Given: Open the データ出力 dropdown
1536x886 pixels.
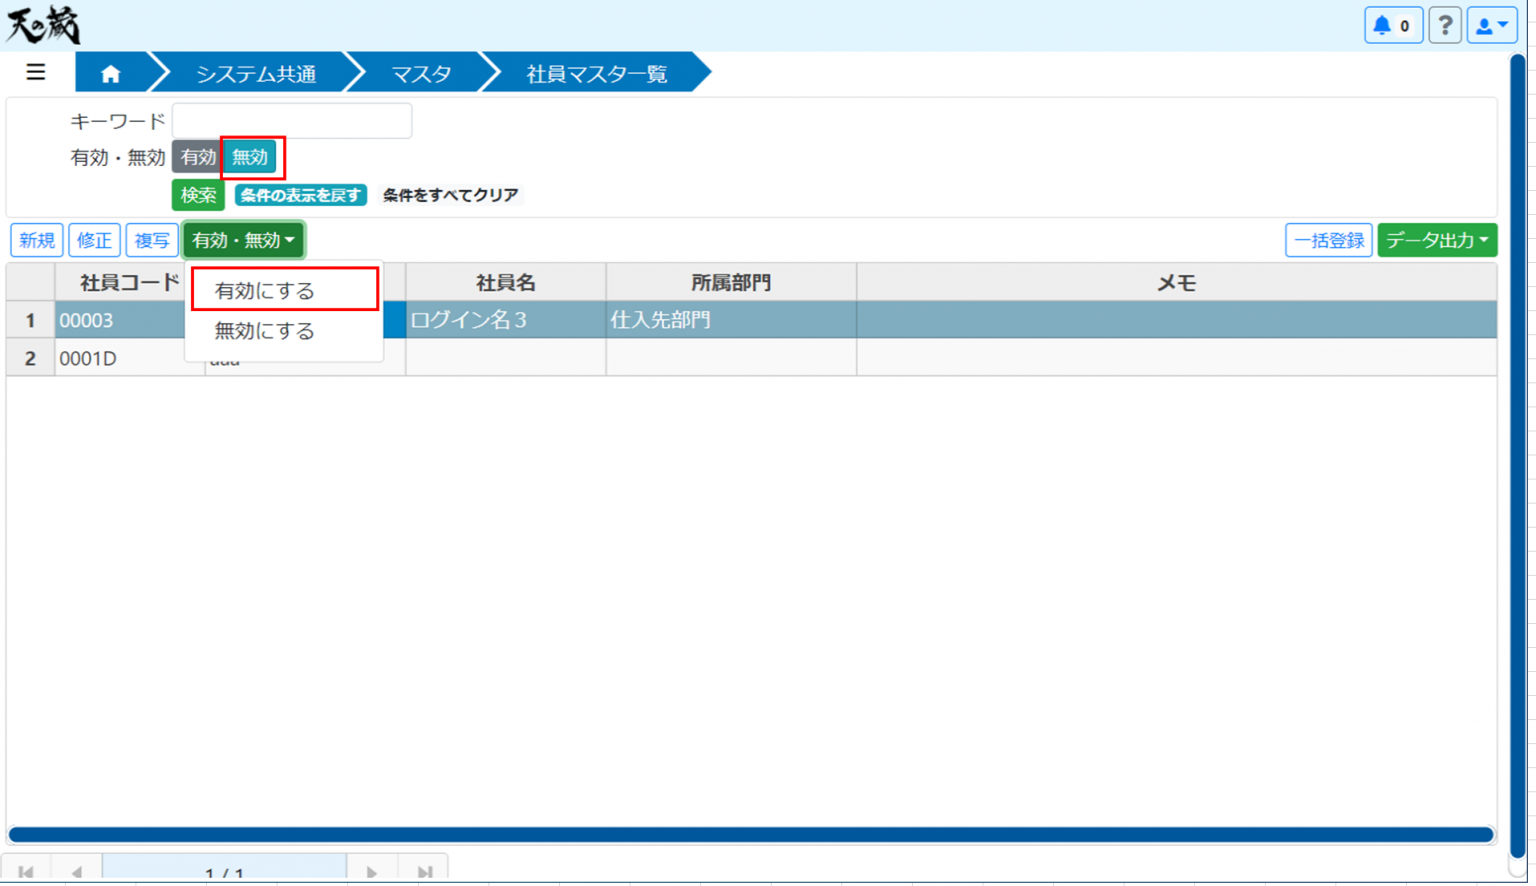Looking at the screenshot, I should click(1437, 240).
